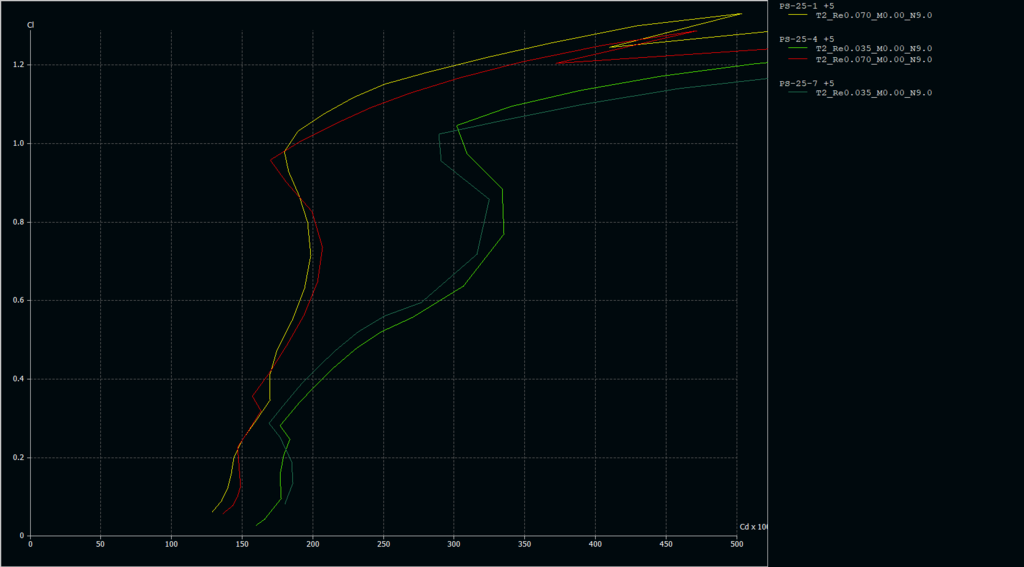Screen dimensions: 1024x567
Task: Click the red line swatch under PS-25-4
Action: tap(797, 59)
